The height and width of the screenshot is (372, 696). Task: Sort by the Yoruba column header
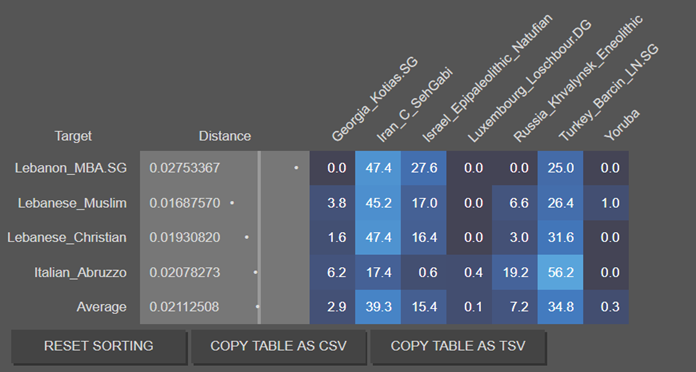click(622, 125)
